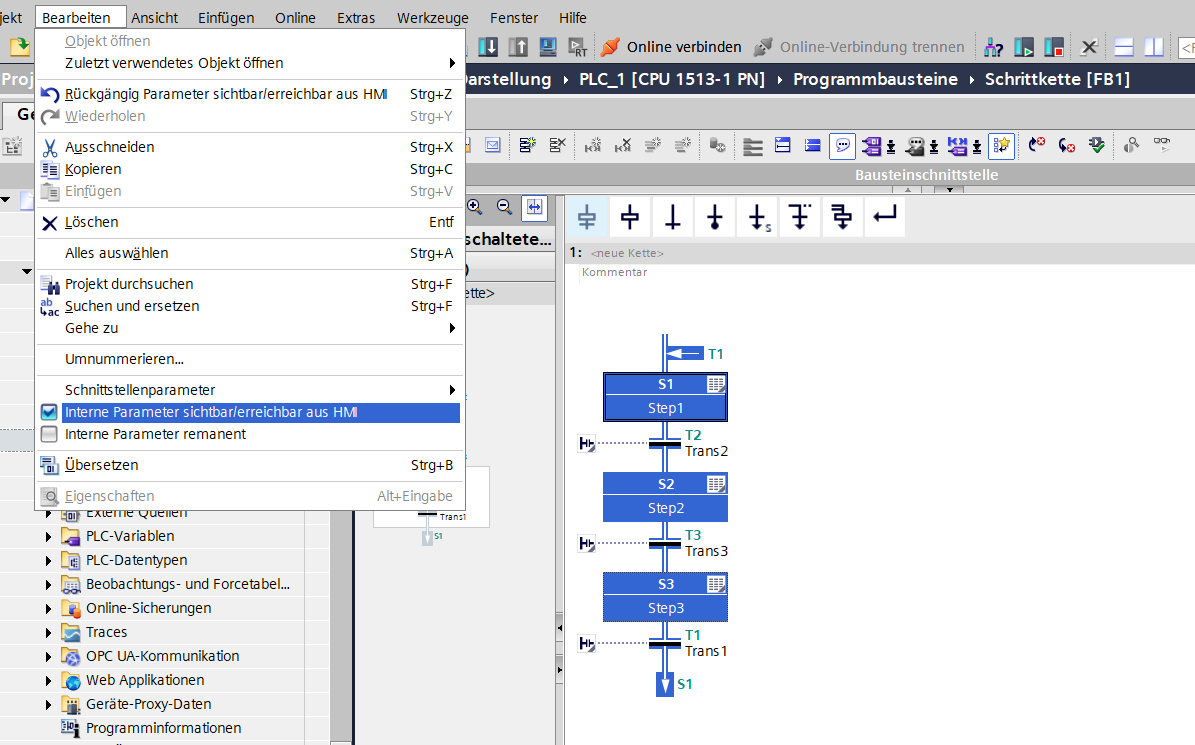The width and height of the screenshot is (1195, 745).
Task: Click the Start CPU icon
Action: pyautogui.click(x=1024, y=47)
